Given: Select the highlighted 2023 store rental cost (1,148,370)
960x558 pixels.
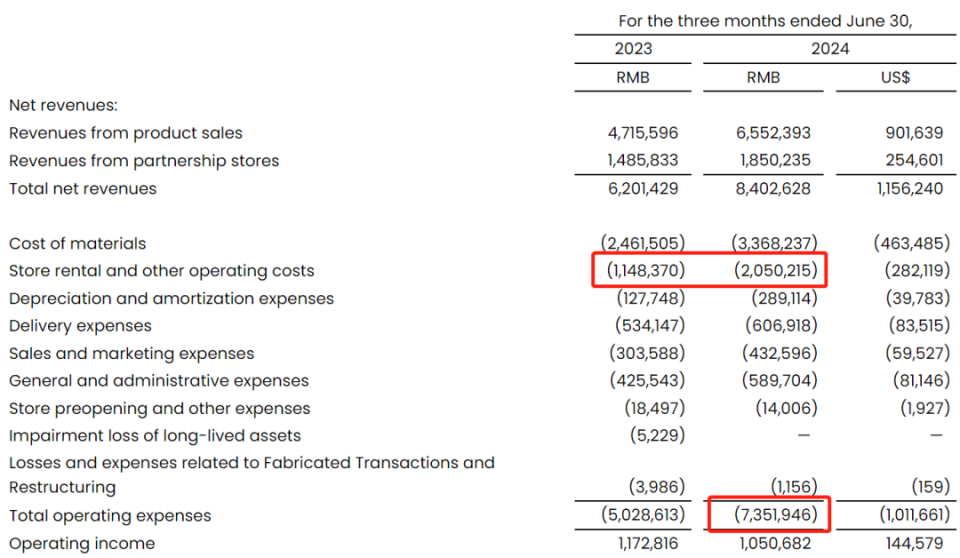Looking at the screenshot, I should 646,270.
